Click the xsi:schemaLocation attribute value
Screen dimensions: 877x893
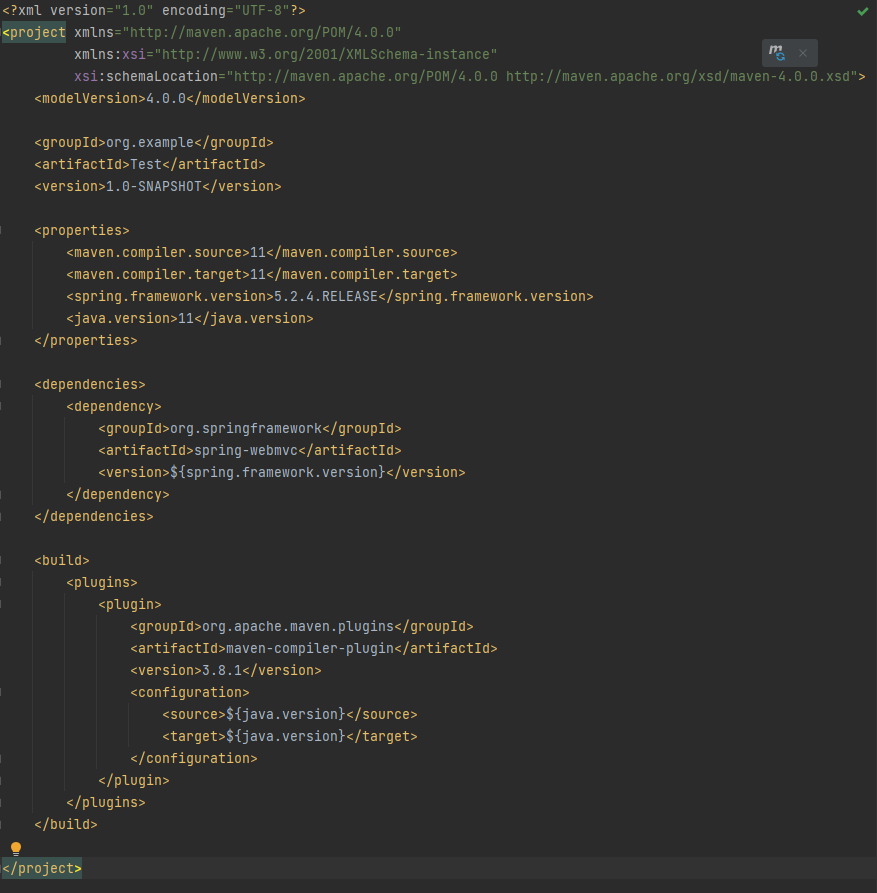coord(542,76)
